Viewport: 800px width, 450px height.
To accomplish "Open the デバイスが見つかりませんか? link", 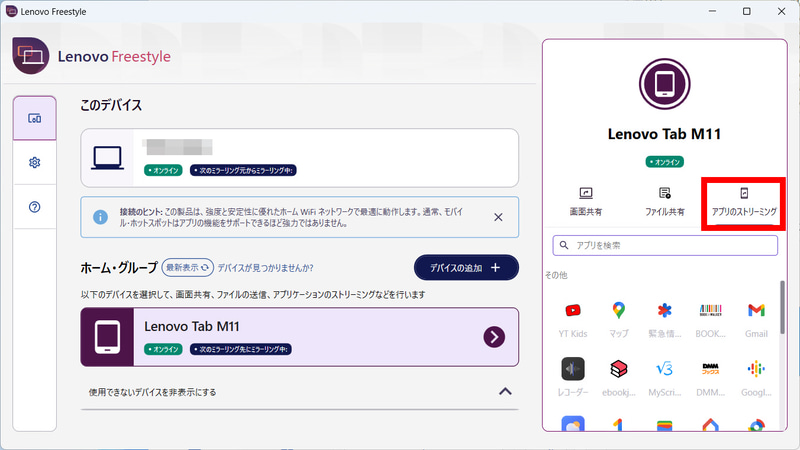I will pyautogui.click(x=265, y=268).
